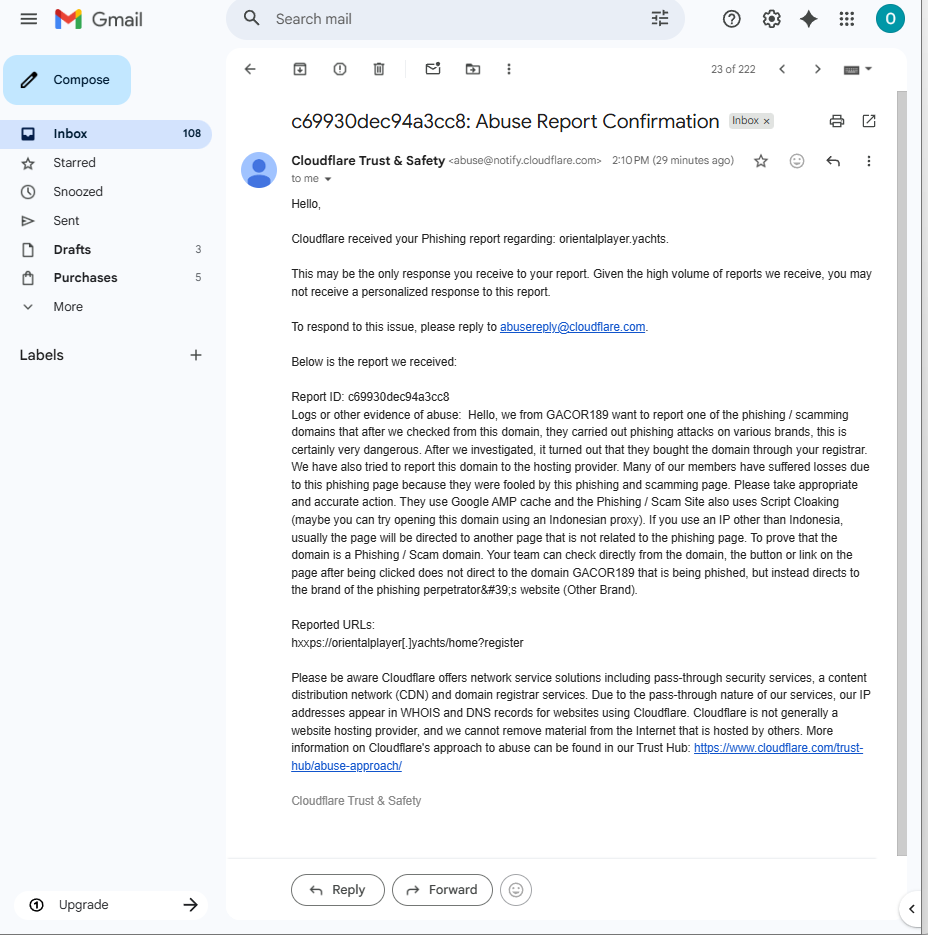The height and width of the screenshot is (935, 928).
Task: Open Google apps grid
Action: pos(847,19)
